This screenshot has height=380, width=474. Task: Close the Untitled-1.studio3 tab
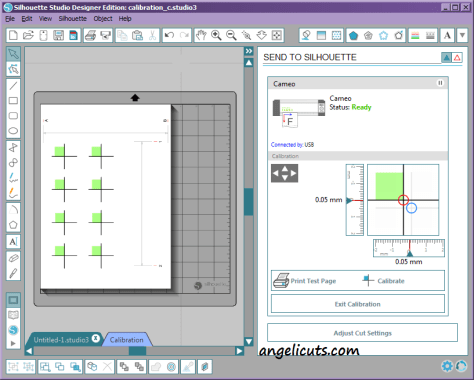coord(96,338)
